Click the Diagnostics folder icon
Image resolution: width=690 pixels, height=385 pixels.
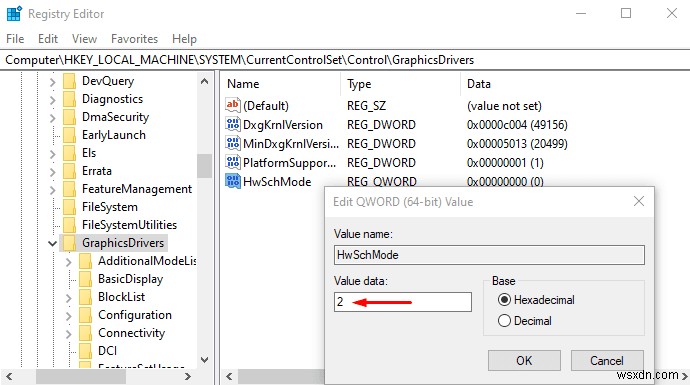coord(70,99)
